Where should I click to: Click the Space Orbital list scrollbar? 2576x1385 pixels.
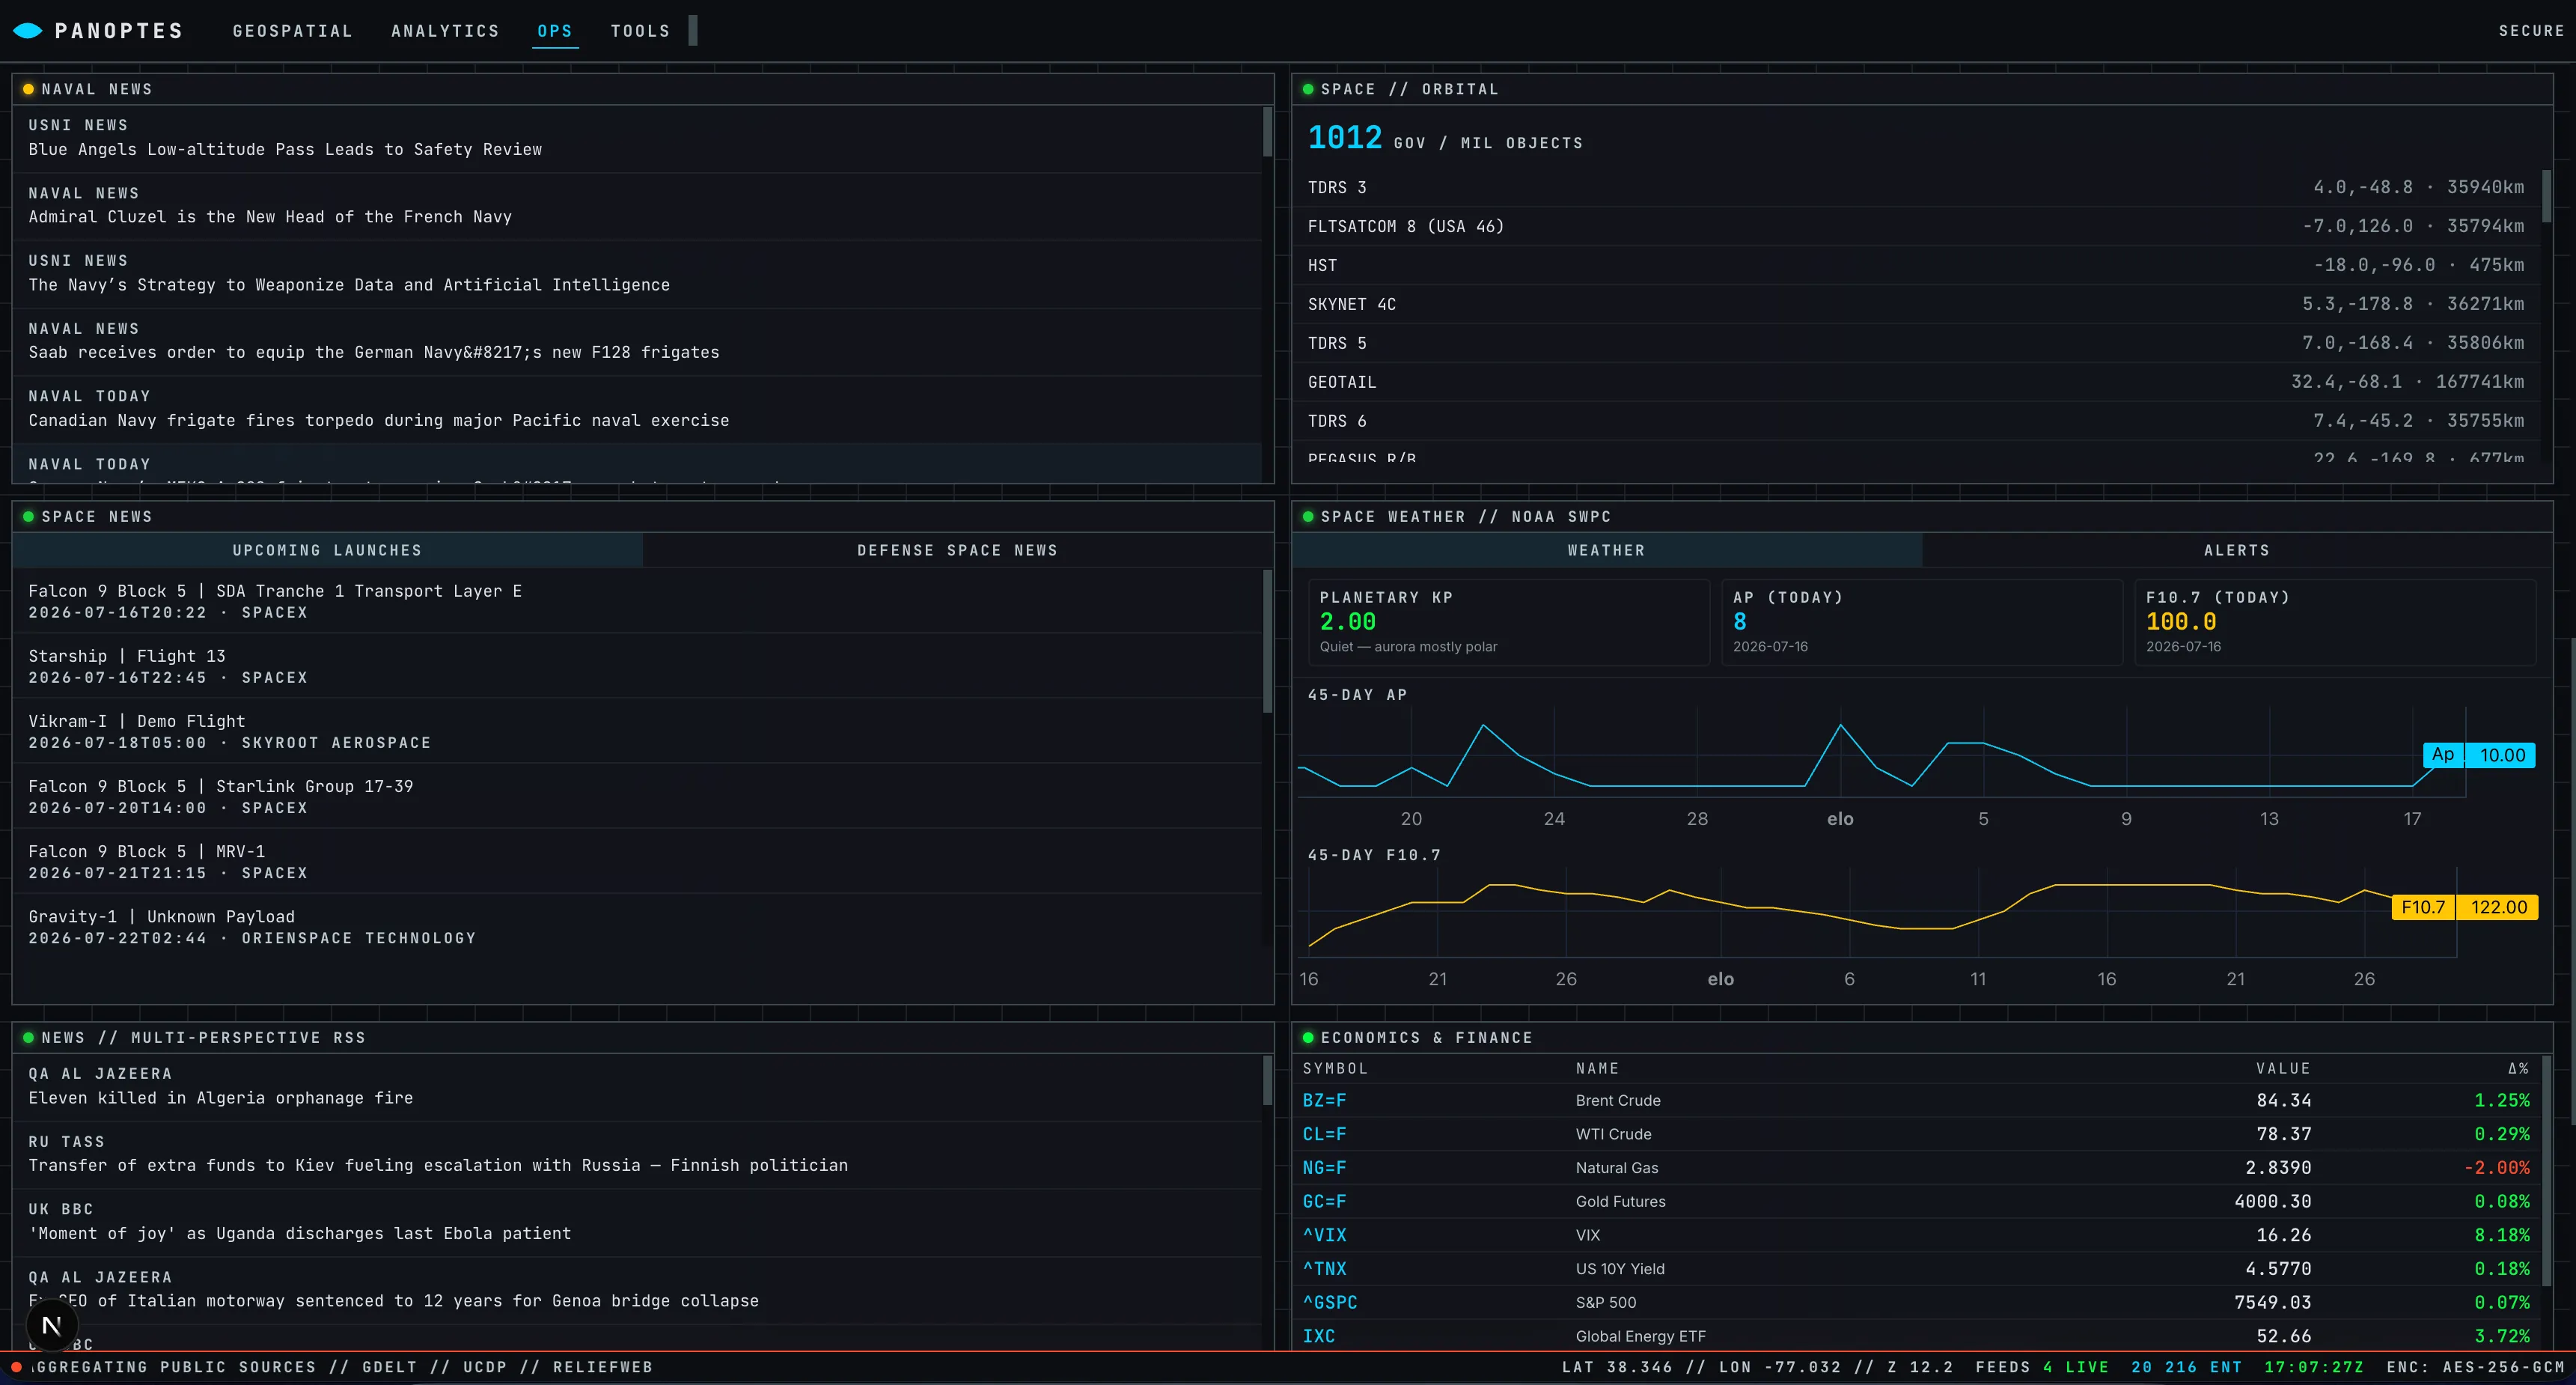point(2546,196)
